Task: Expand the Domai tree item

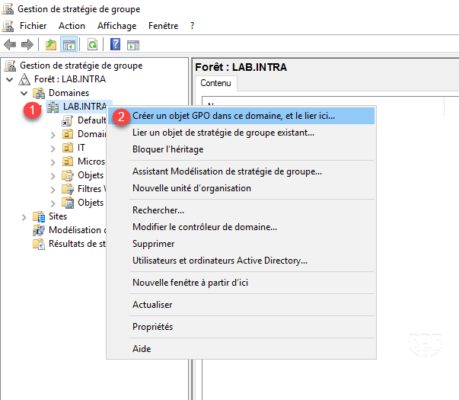Action: click(x=53, y=135)
